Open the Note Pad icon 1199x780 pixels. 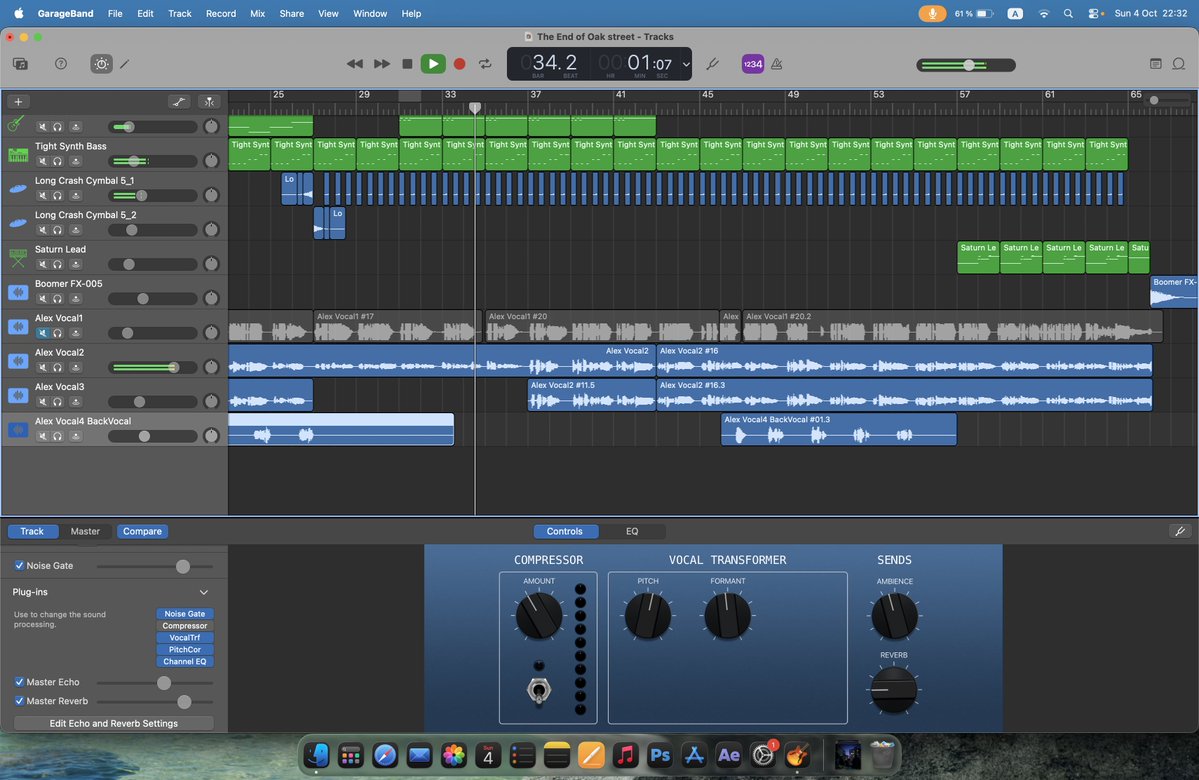click(x=1155, y=64)
